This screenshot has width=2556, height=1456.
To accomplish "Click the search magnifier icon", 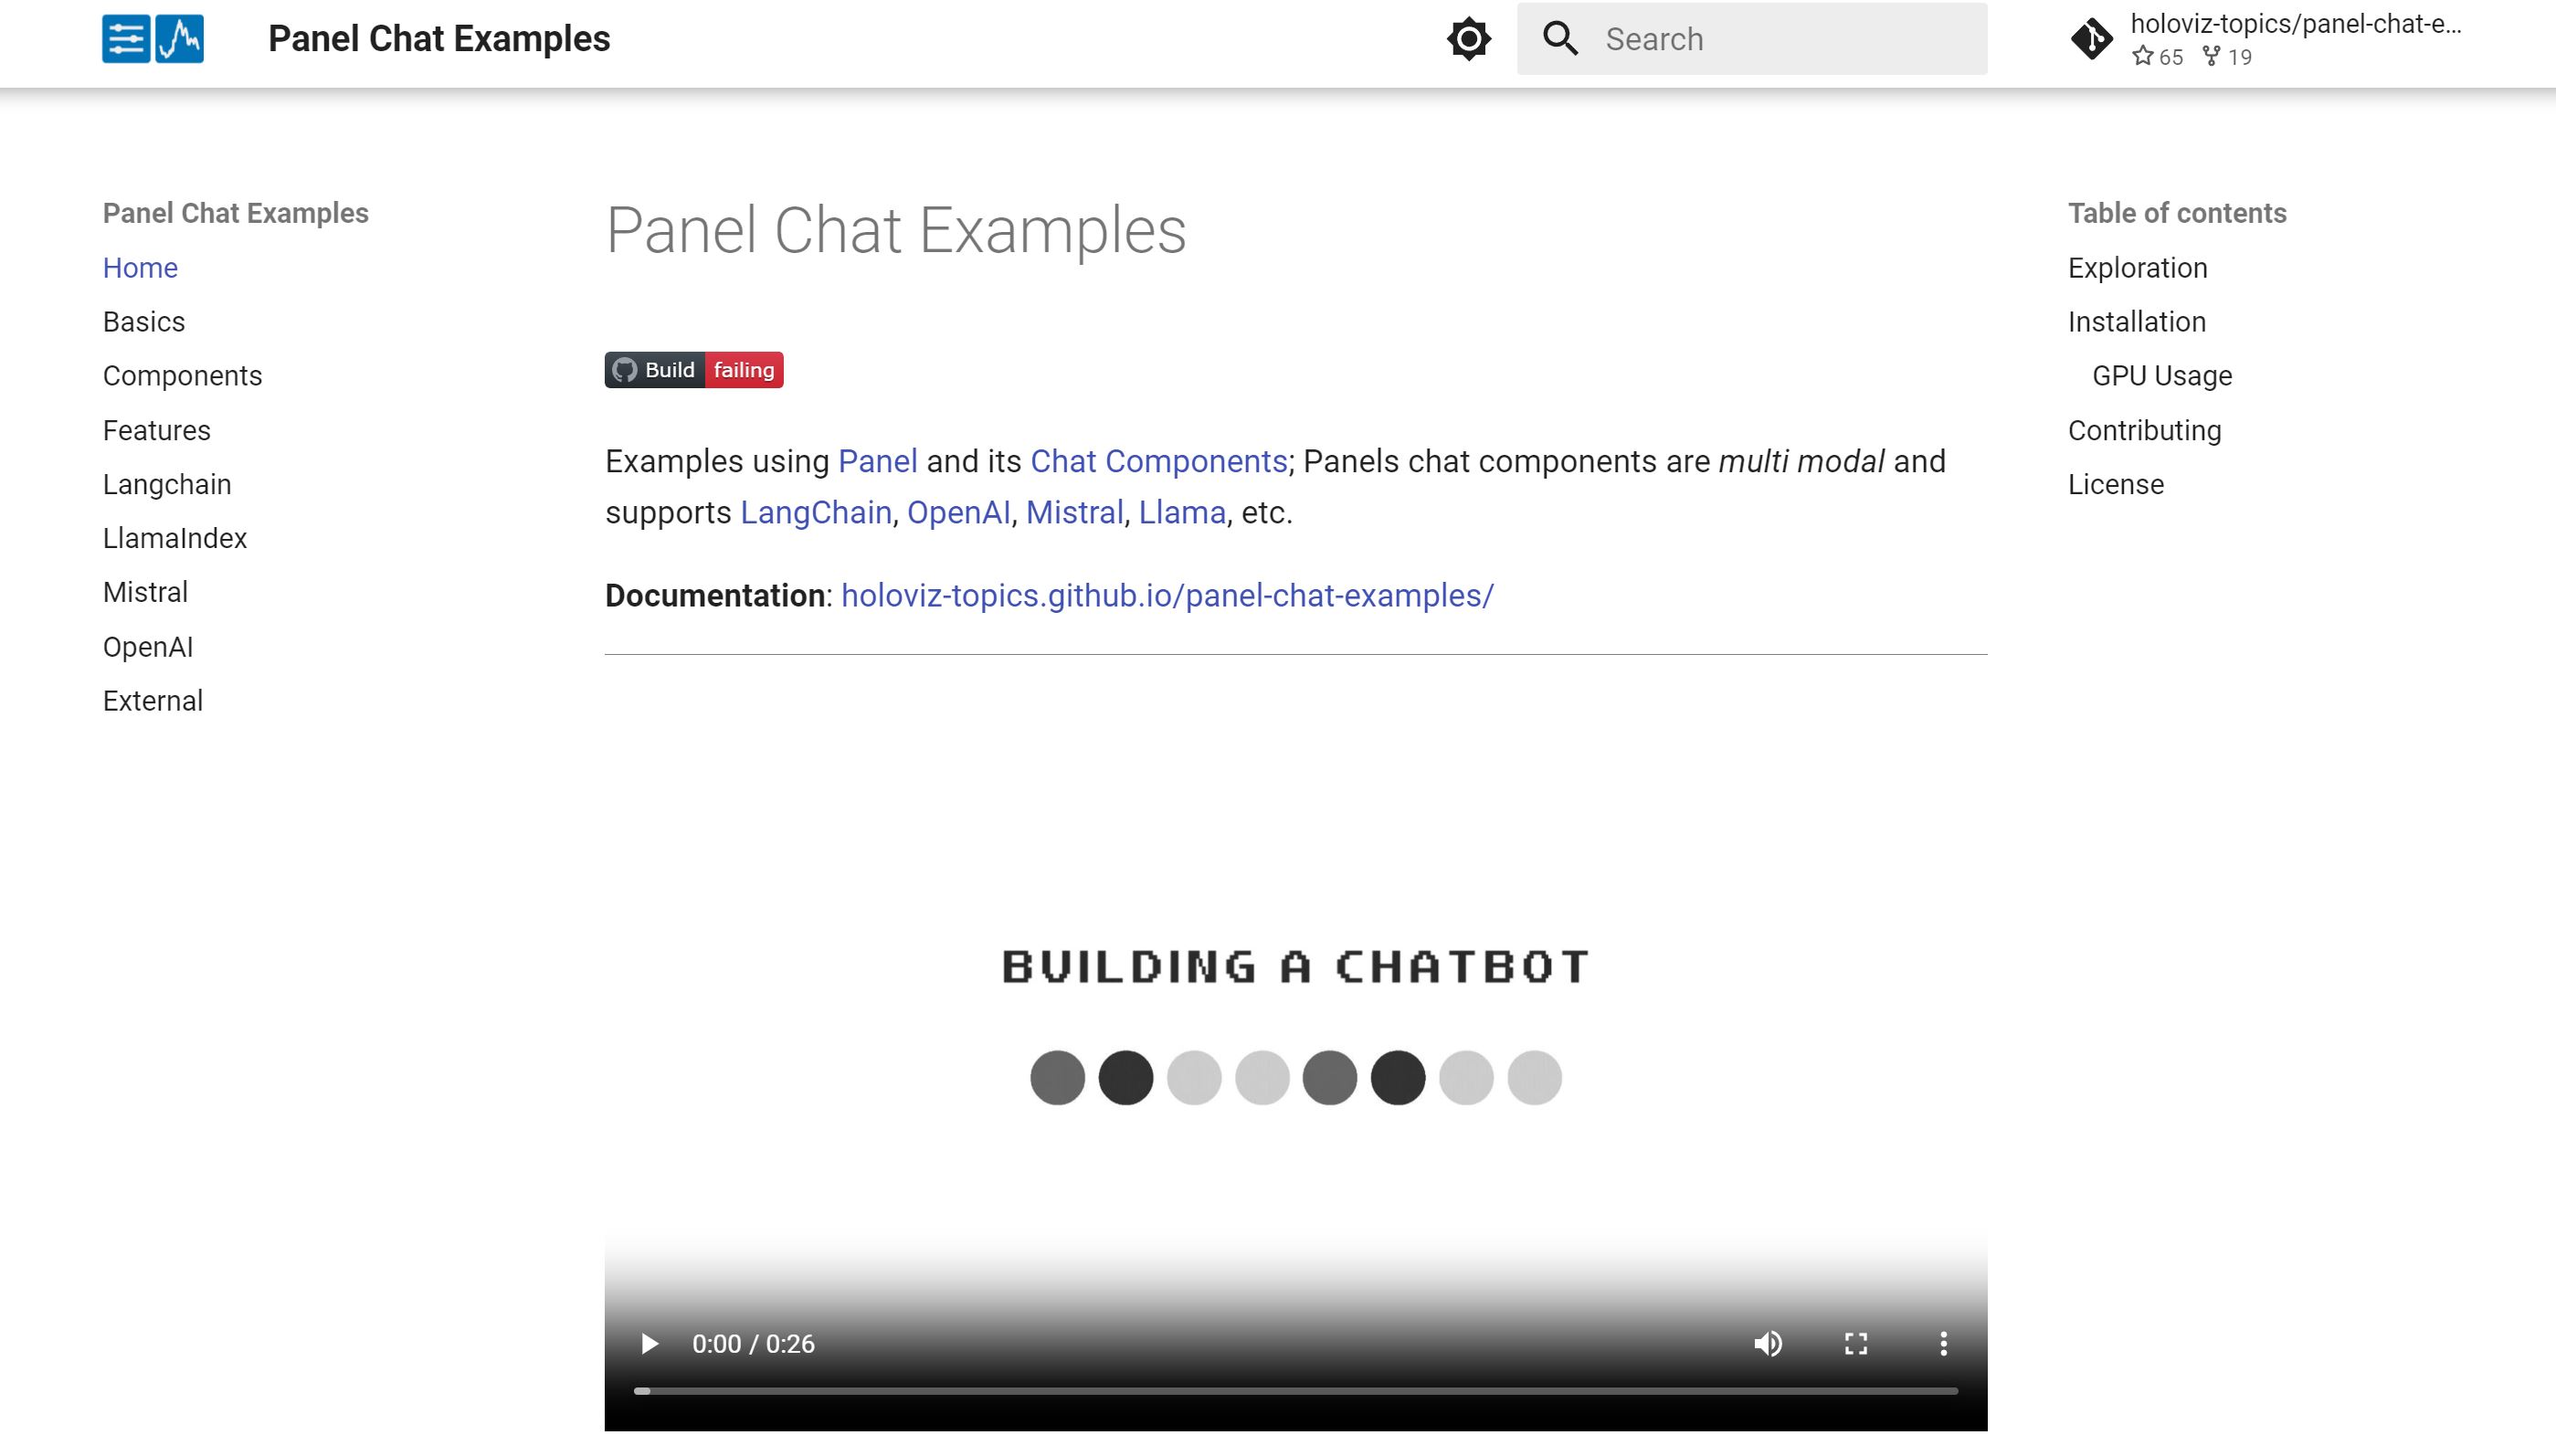I will (1560, 38).
